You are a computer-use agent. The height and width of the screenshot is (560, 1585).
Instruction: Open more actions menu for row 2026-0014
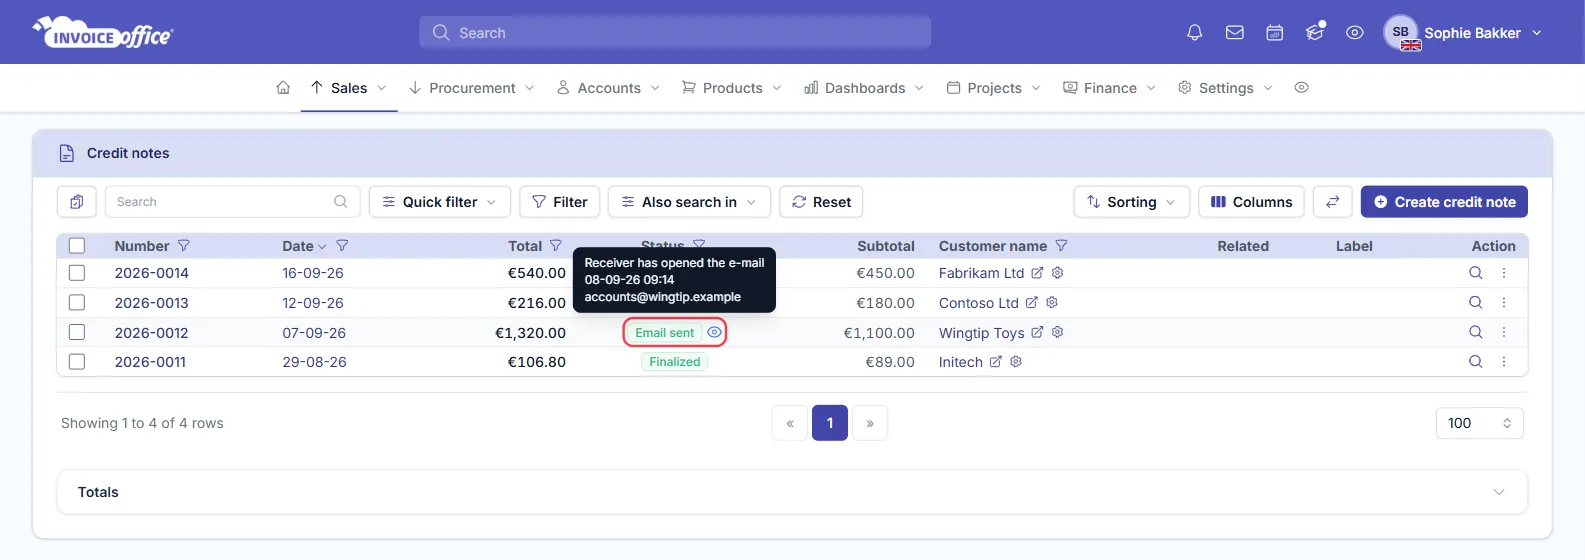coord(1504,273)
